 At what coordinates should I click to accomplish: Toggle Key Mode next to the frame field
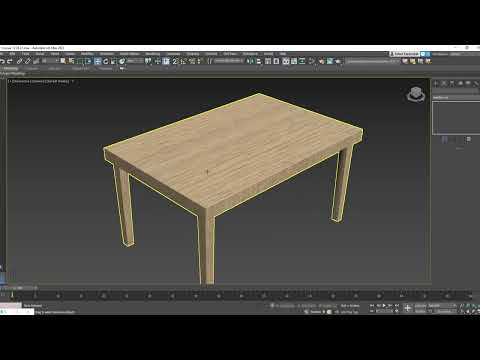(371, 311)
